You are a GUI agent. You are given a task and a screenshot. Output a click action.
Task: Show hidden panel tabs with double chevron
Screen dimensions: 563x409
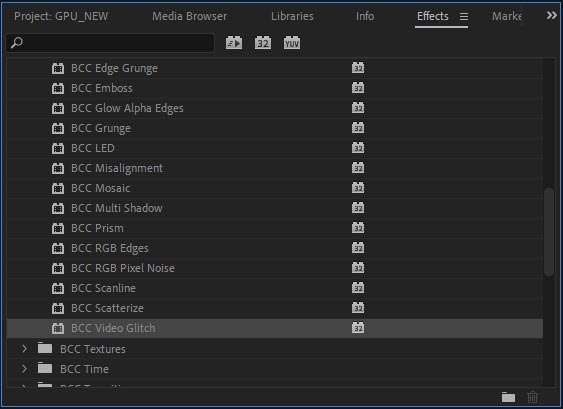point(552,15)
